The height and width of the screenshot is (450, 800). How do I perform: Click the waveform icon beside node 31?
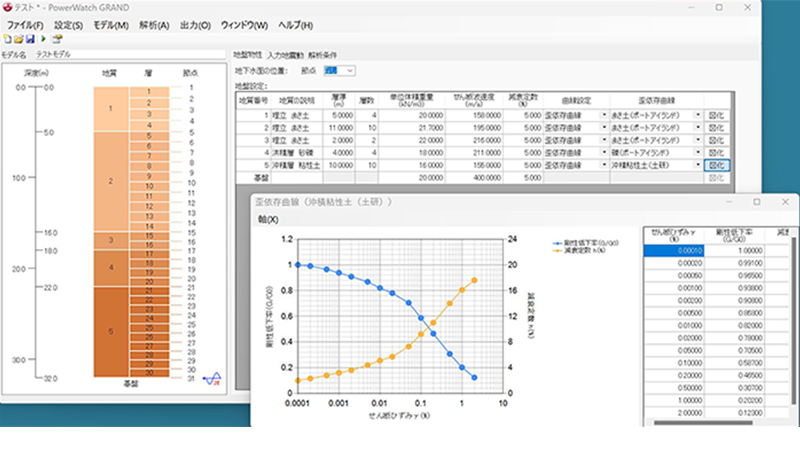tap(211, 379)
